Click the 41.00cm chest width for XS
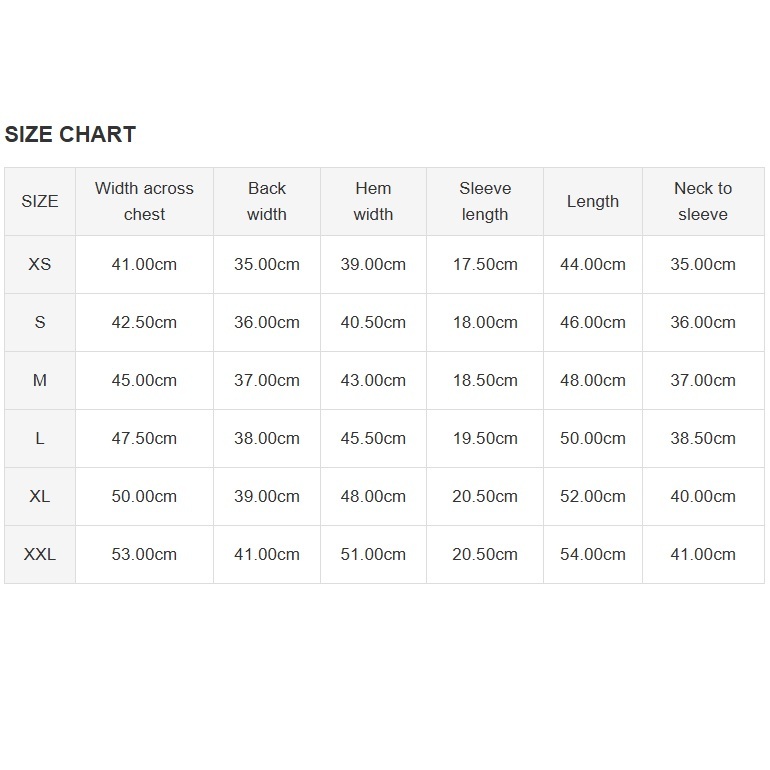Screen dimensions: 770x770 pyautogui.click(x=144, y=264)
